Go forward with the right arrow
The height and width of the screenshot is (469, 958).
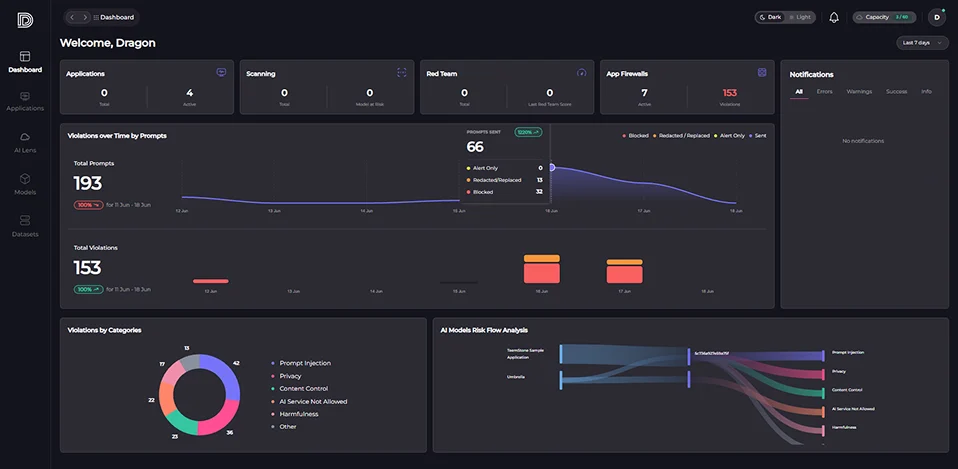(x=85, y=17)
